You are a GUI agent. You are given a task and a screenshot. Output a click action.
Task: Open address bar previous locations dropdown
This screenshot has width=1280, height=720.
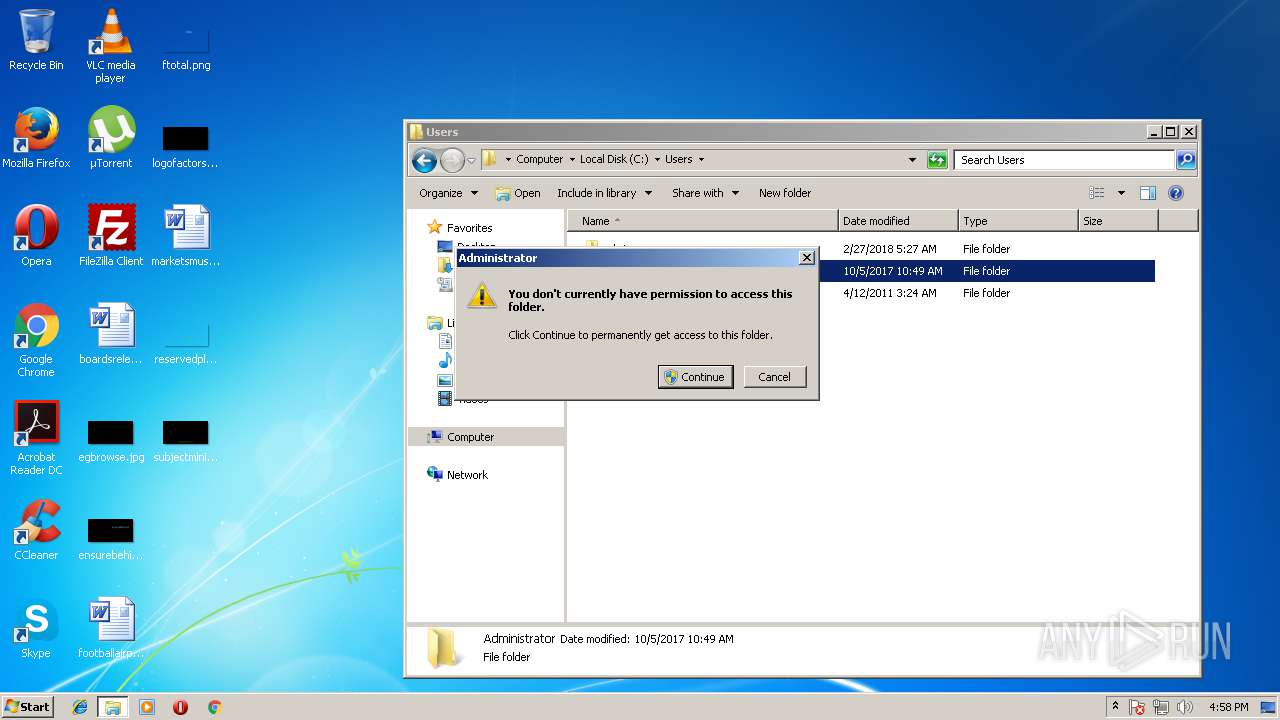tap(912, 159)
